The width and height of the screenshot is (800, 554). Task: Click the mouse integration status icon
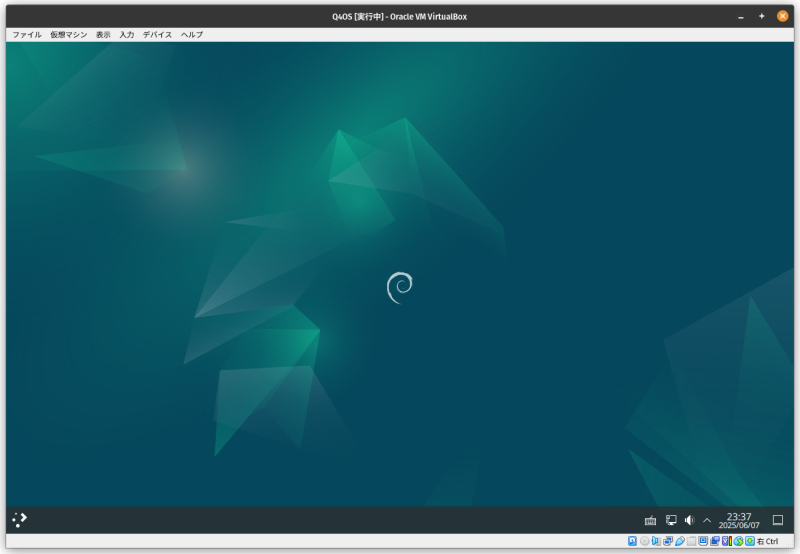(738, 541)
